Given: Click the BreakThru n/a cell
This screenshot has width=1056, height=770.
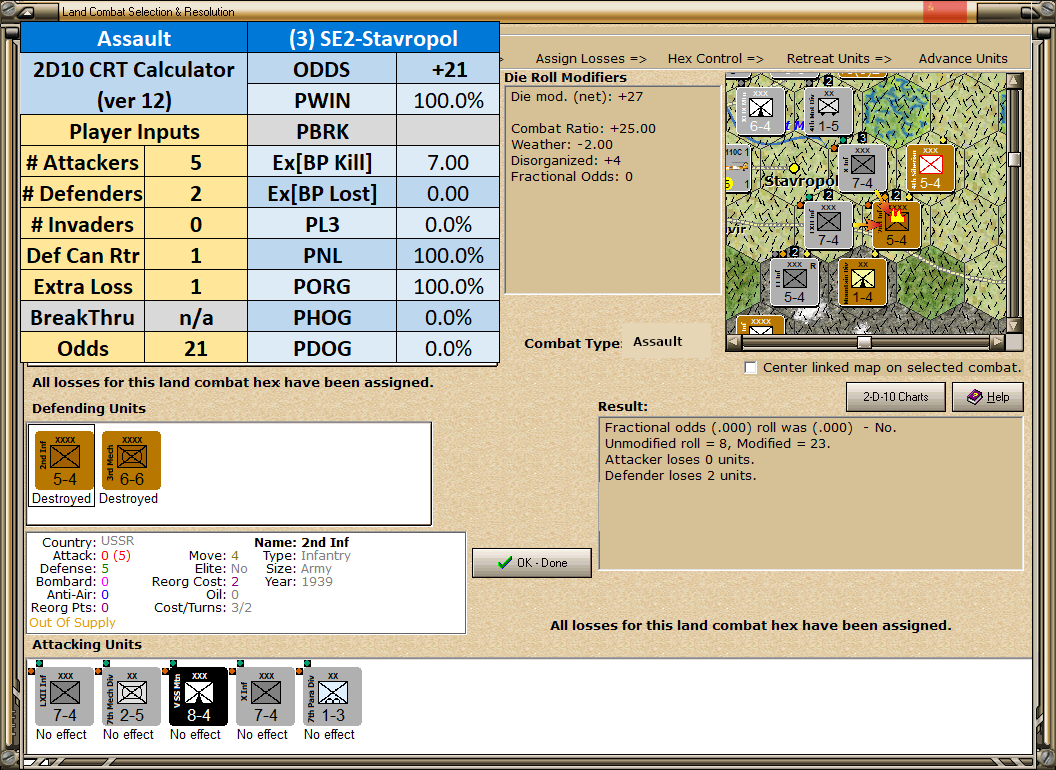Looking at the screenshot, I should [x=196, y=317].
